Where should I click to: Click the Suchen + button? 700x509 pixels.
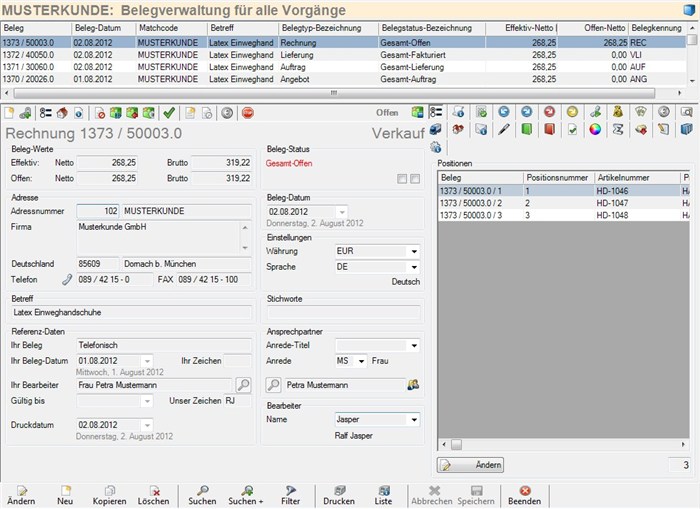pos(246,496)
